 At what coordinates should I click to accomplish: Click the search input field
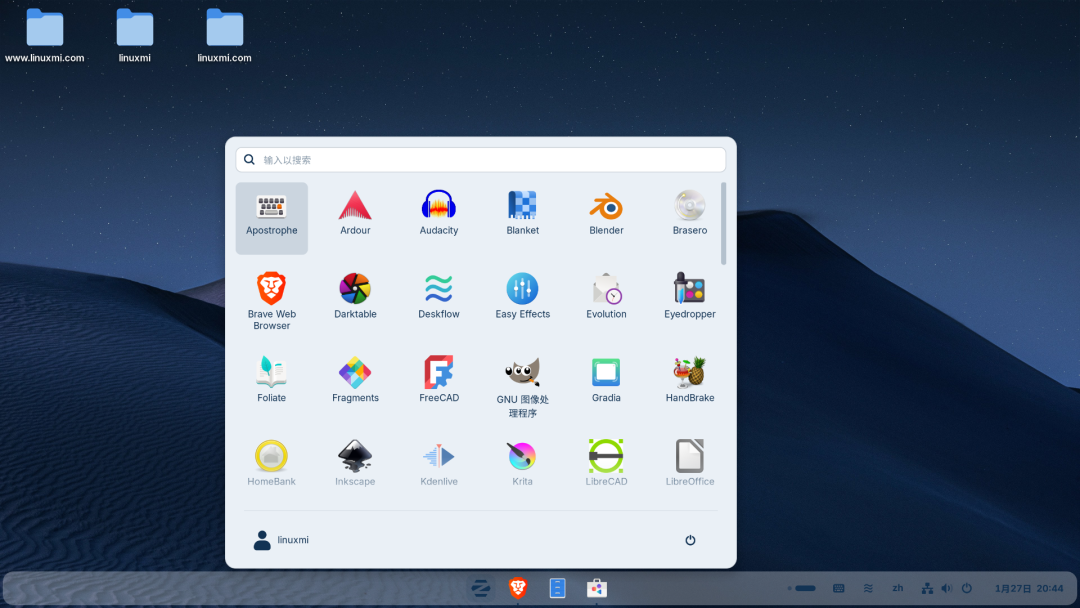click(x=480, y=159)
